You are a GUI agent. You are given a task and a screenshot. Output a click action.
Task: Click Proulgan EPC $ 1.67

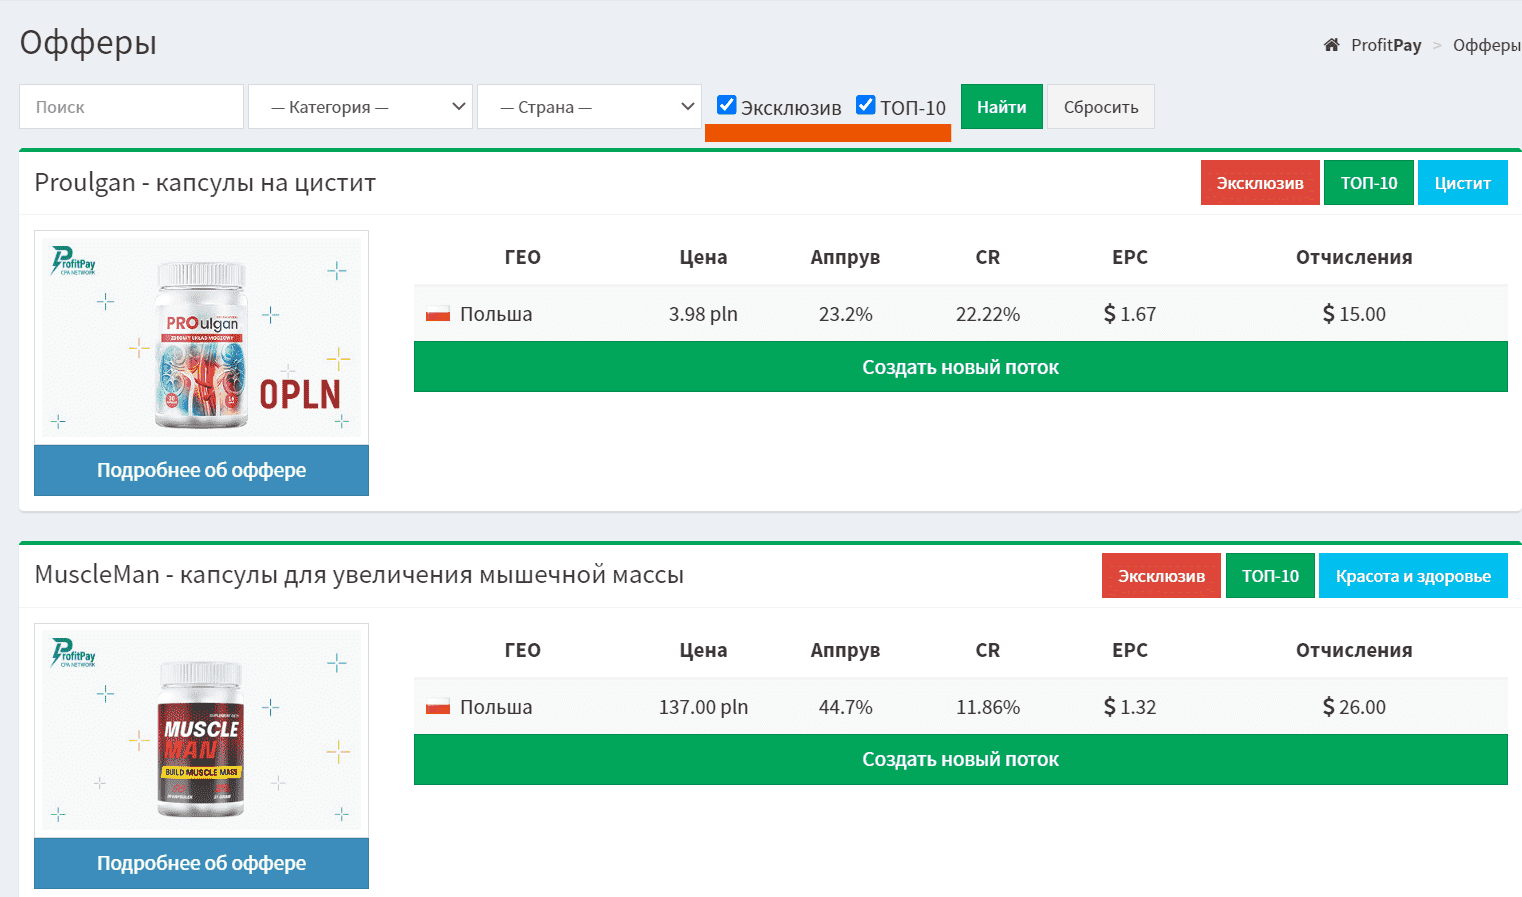pos(1130,314)
